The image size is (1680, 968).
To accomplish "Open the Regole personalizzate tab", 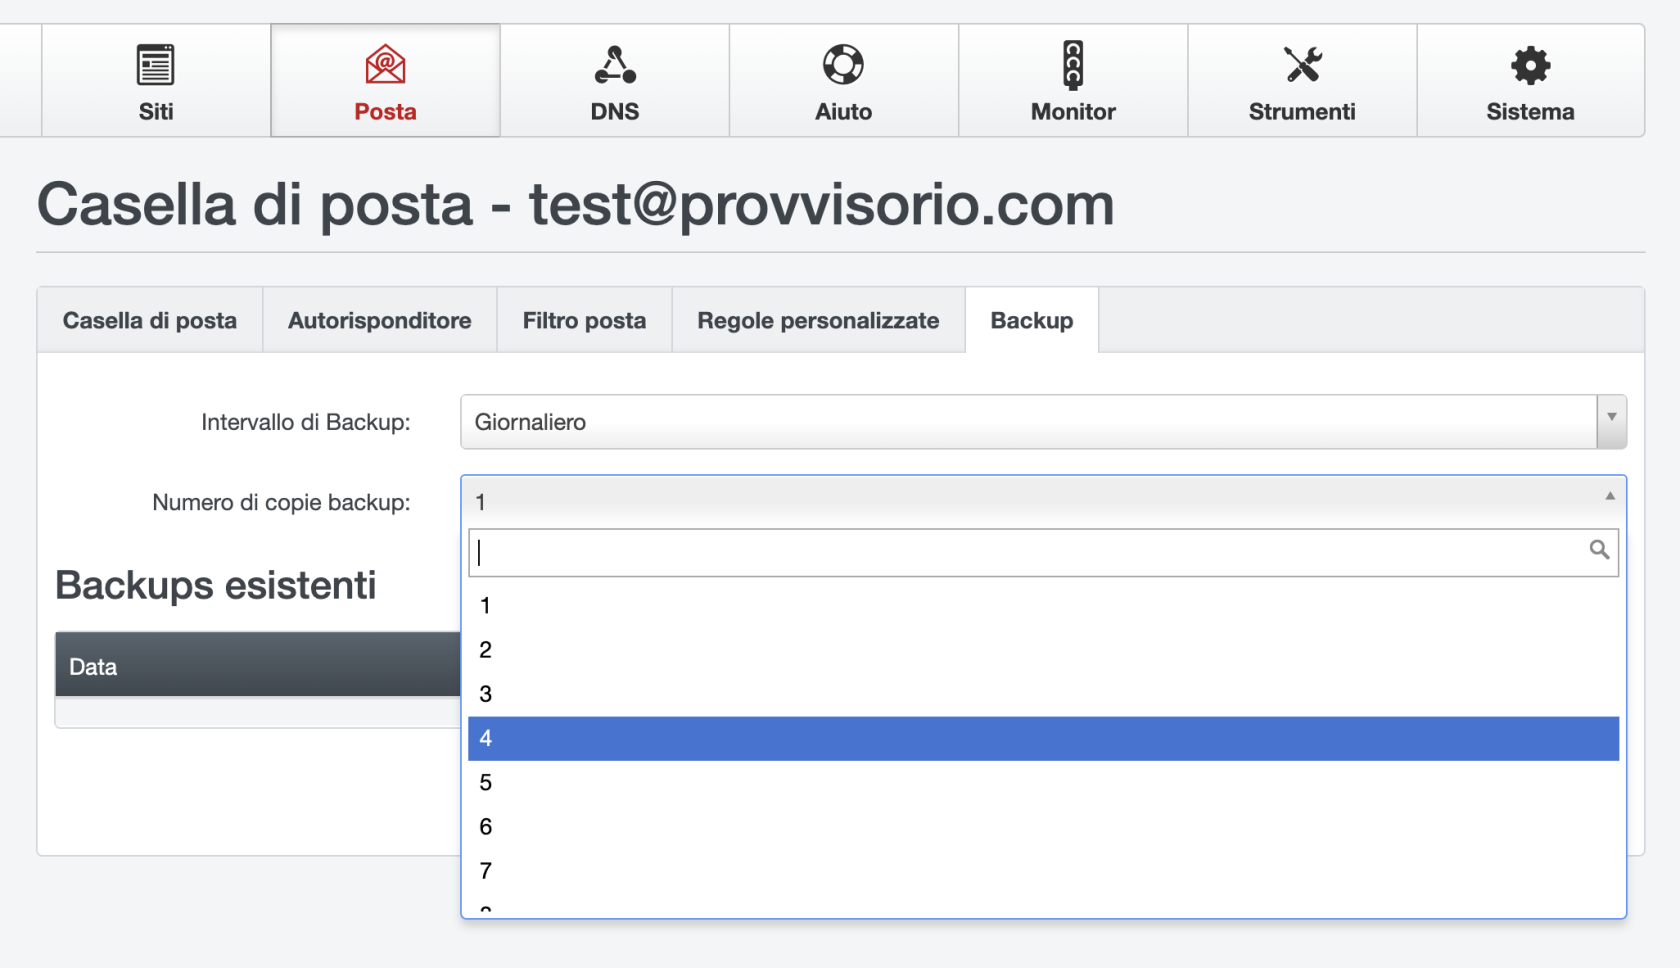I will click(x=818, y=320).
